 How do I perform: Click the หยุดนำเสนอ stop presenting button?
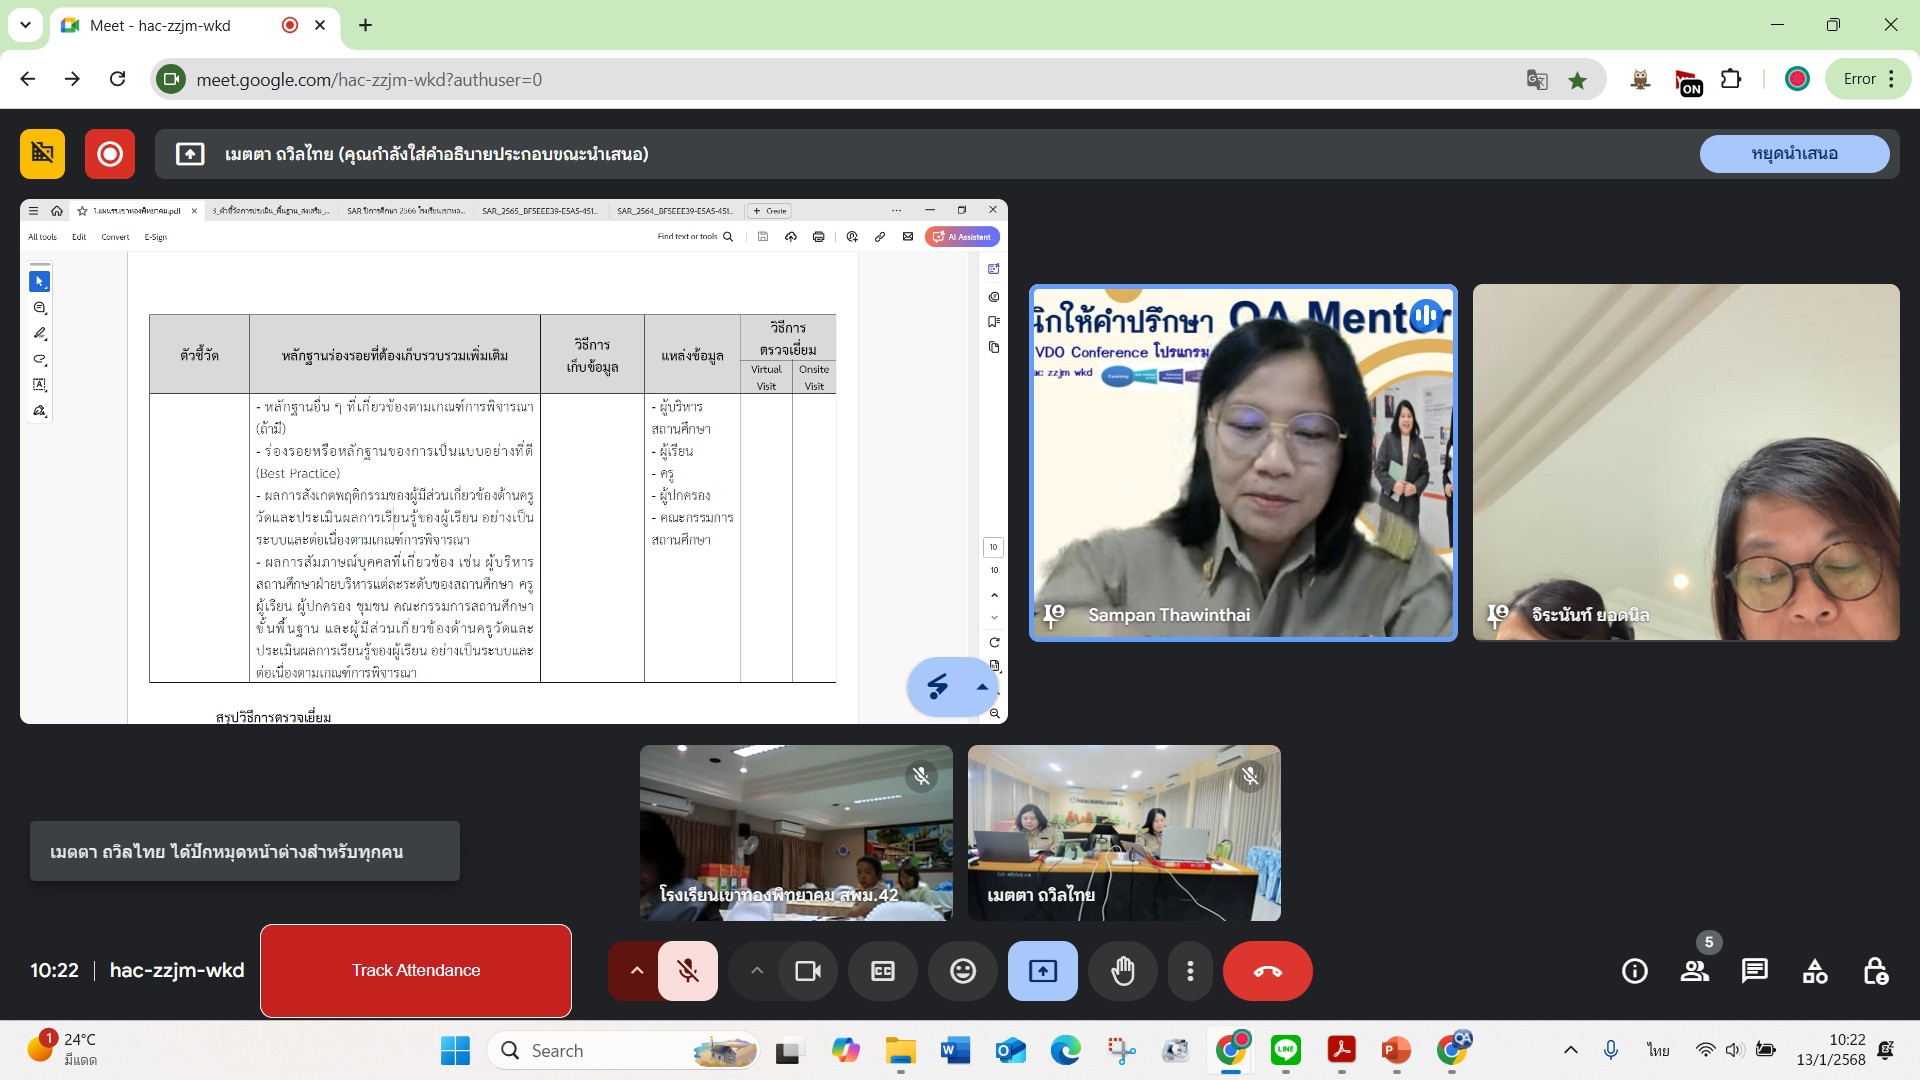1794,153
